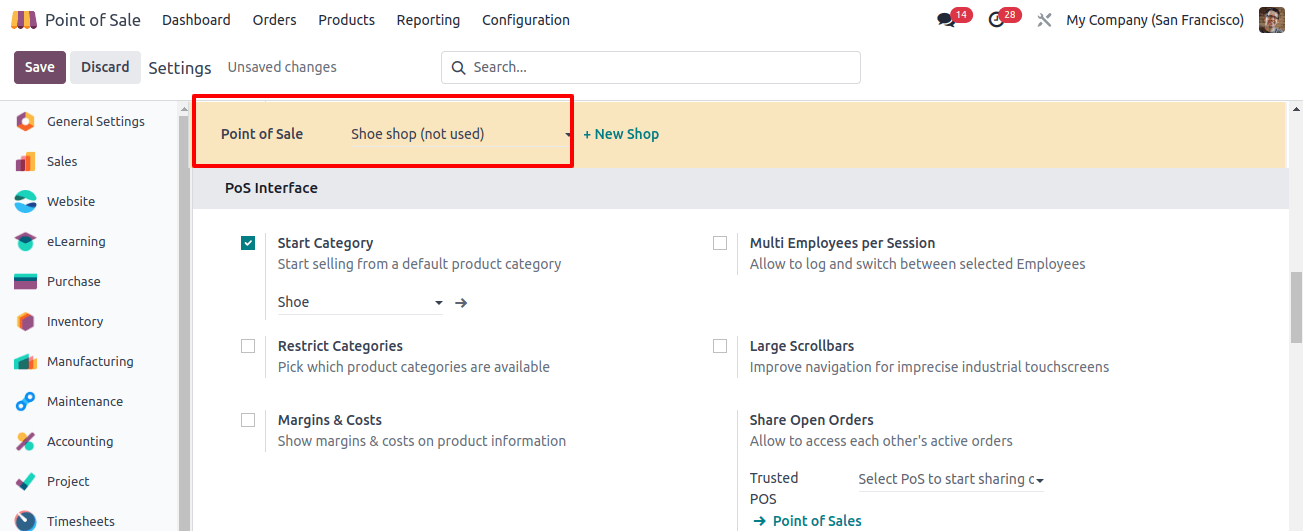Image resolution: width=1303 pixels, height=531 pixels.
Task: Click the eLearning sidebar icon
Action: point(26,241)
